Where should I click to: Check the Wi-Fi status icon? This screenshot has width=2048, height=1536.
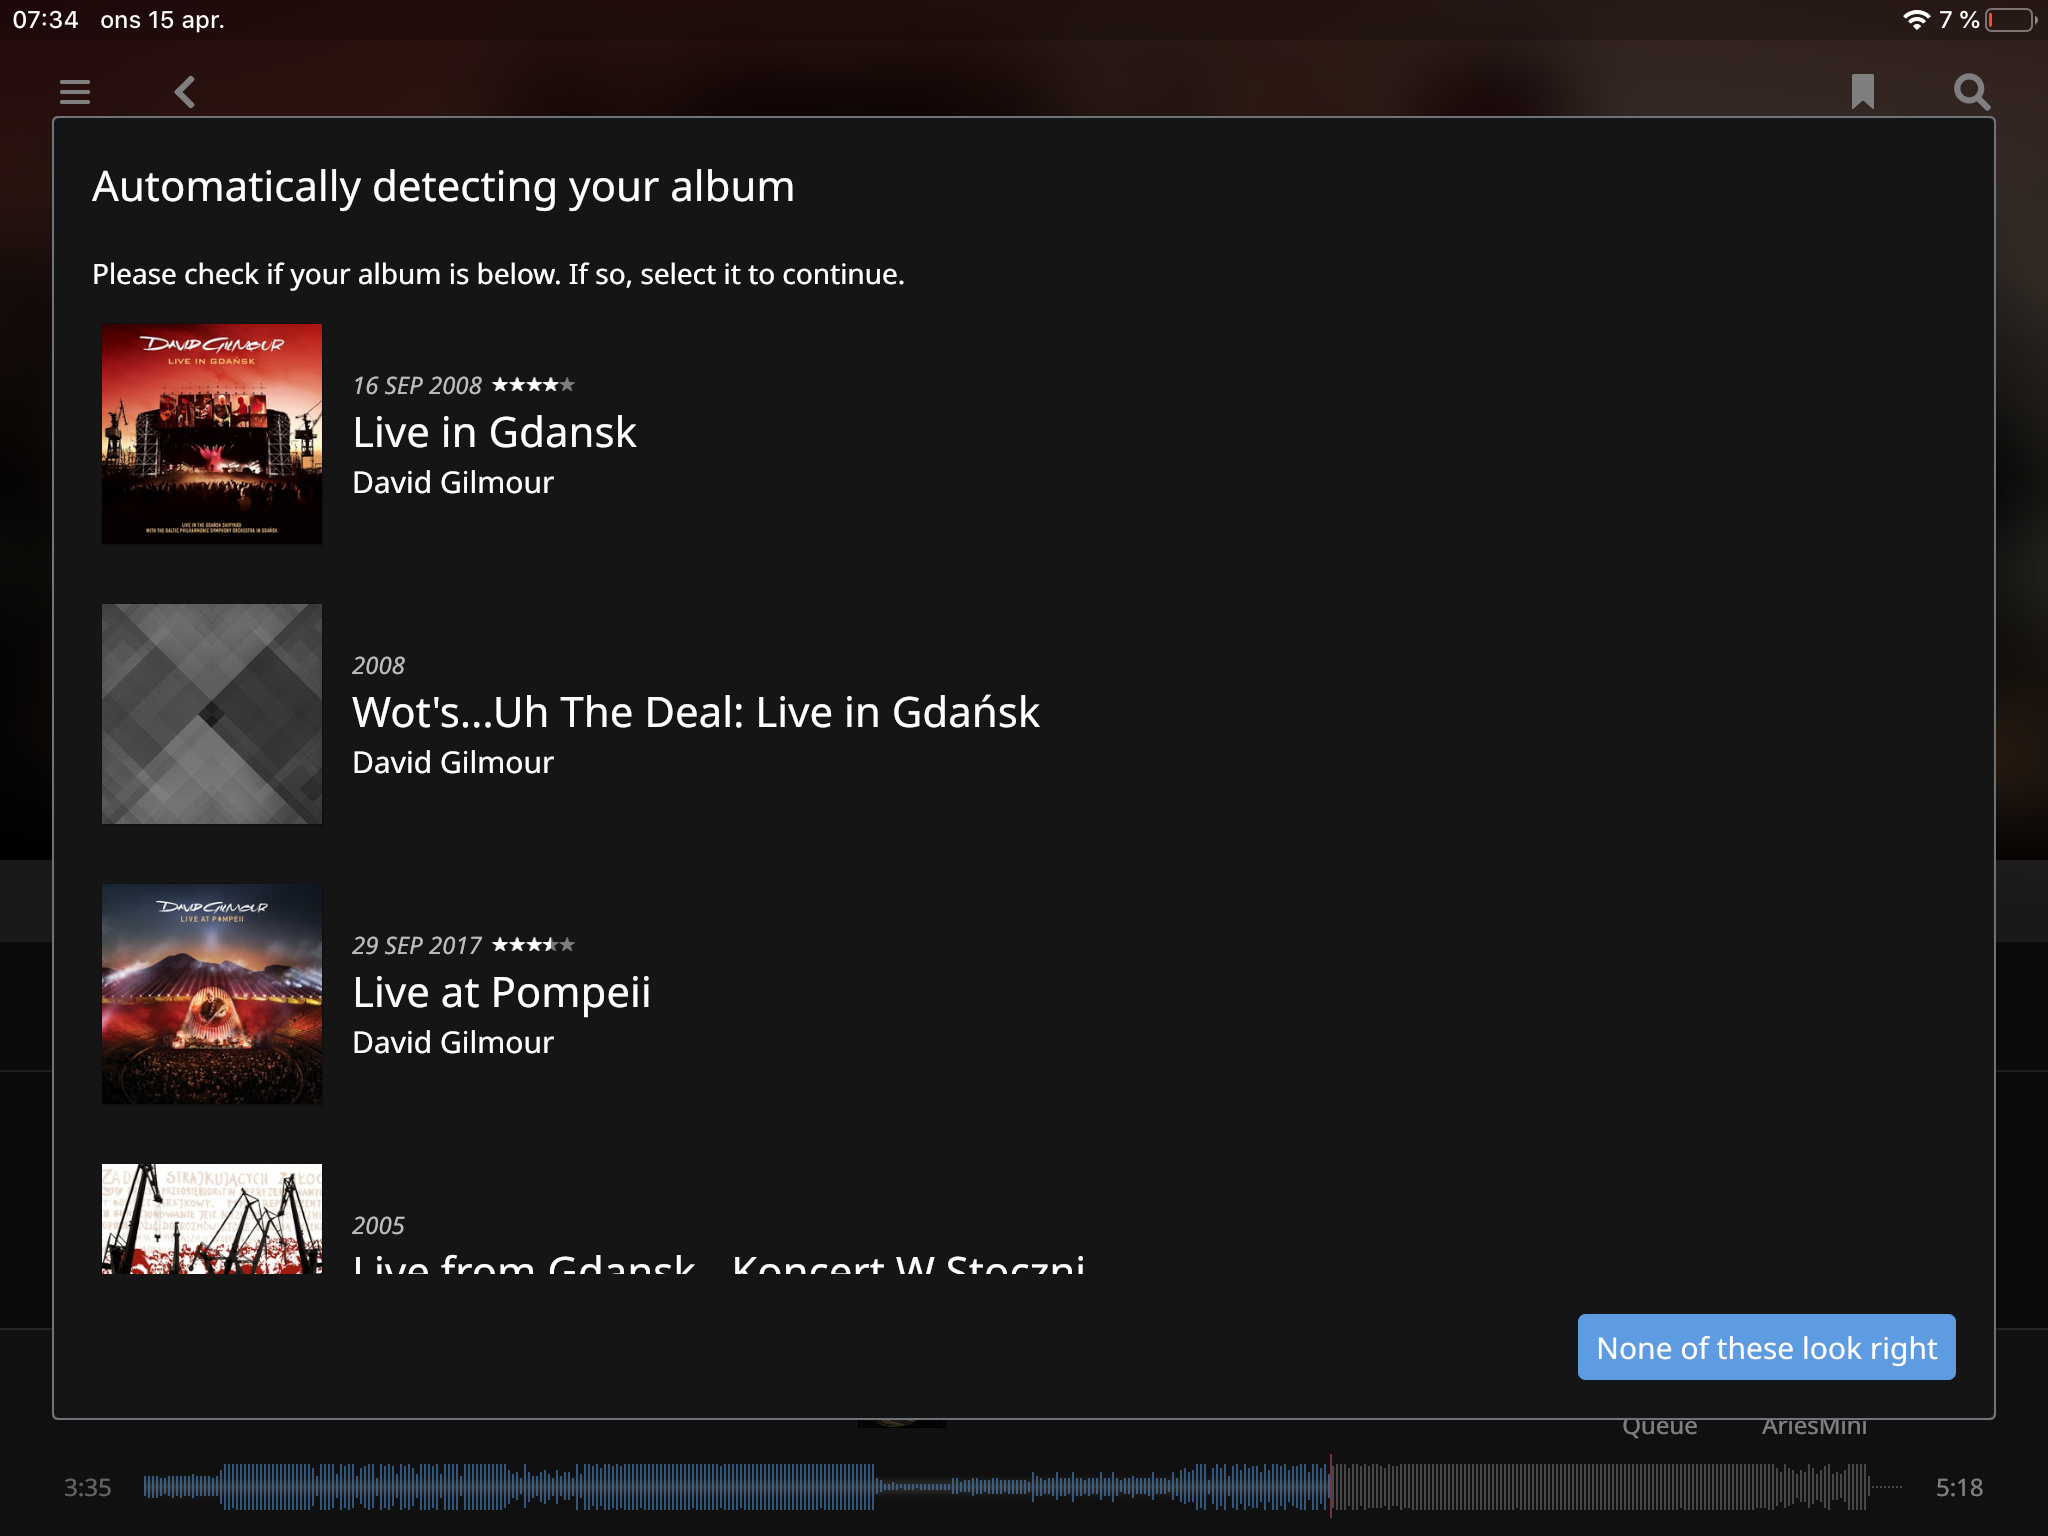coord(1915,20)
